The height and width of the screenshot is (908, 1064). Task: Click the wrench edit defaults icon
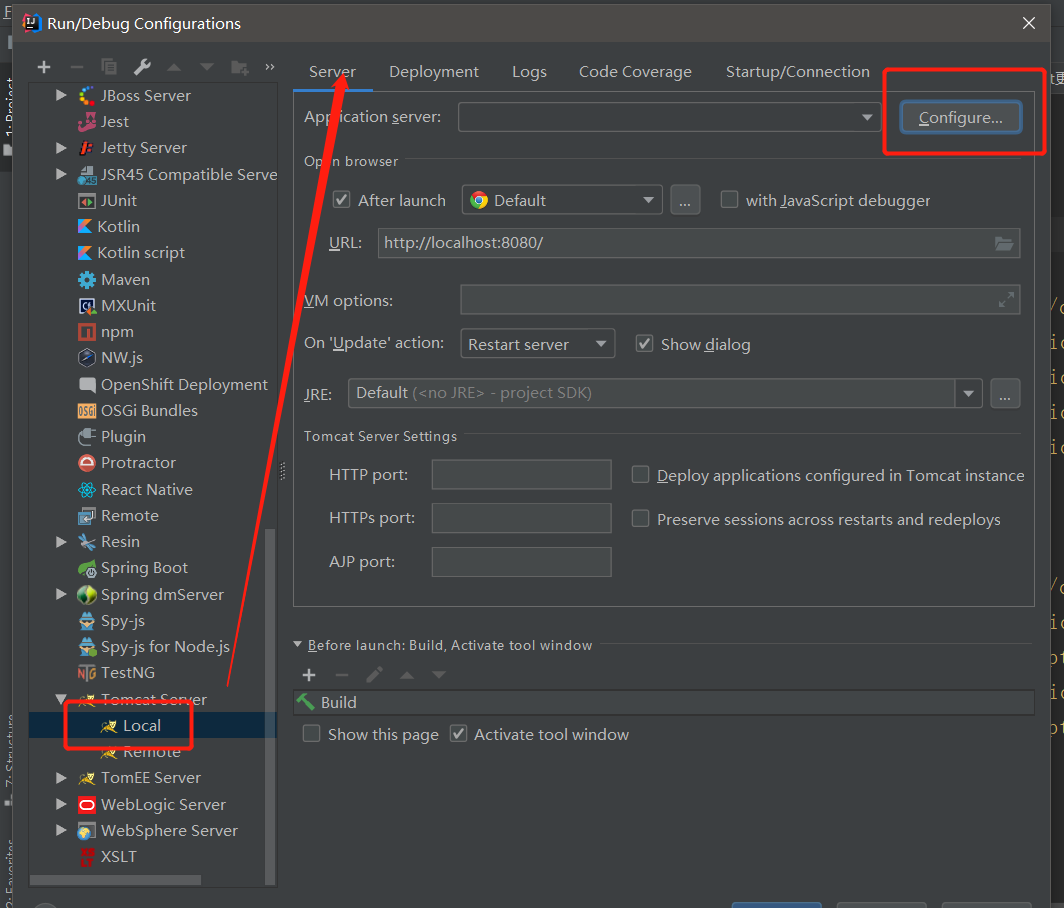(x=142, y=67)
